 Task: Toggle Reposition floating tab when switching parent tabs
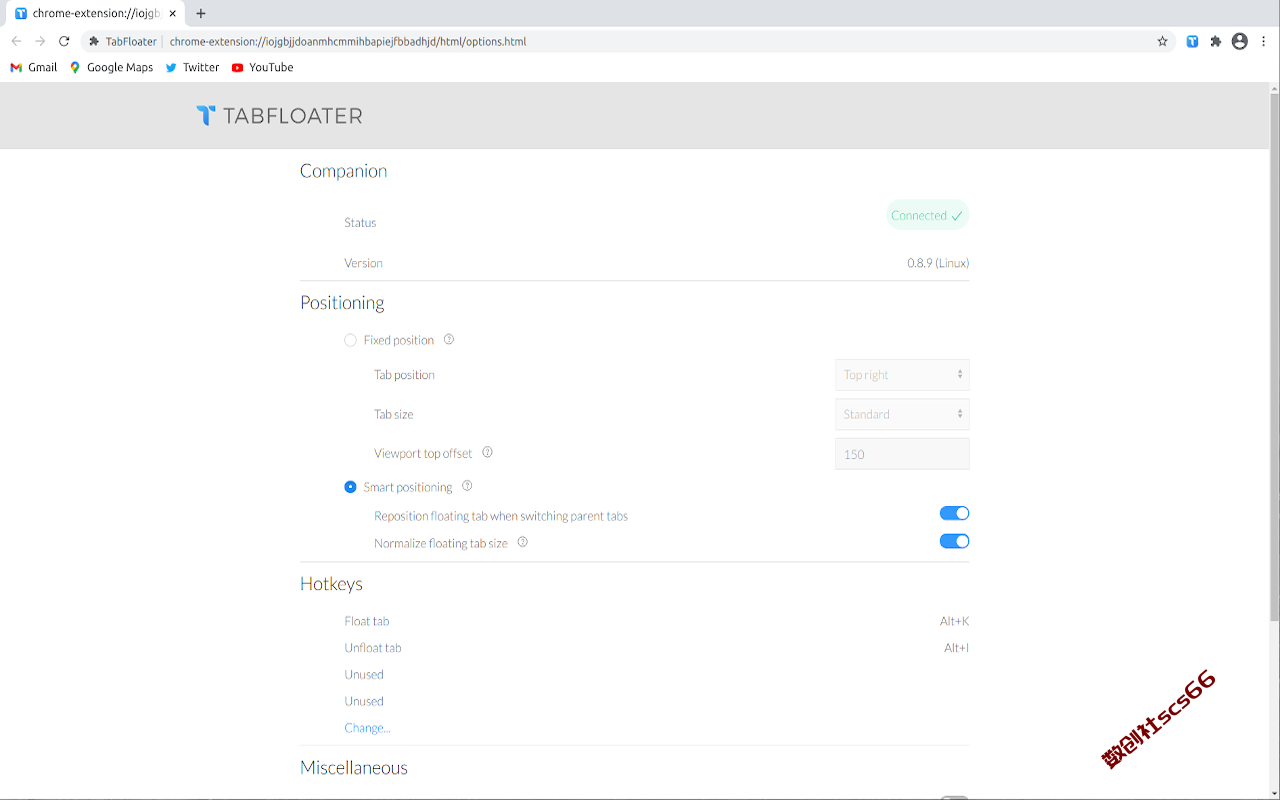pos(954,513)
